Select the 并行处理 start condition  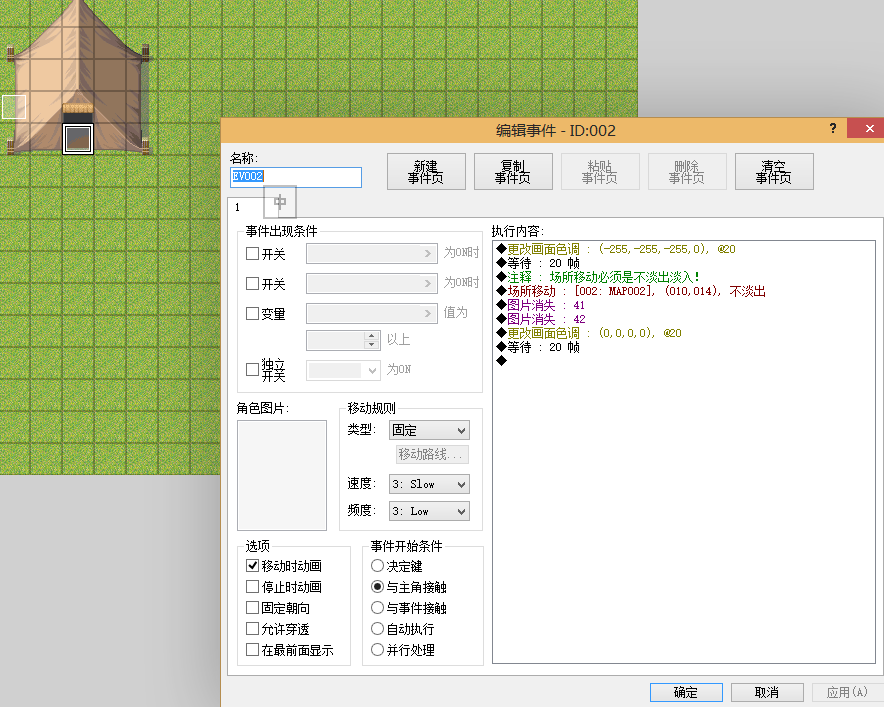377,650
